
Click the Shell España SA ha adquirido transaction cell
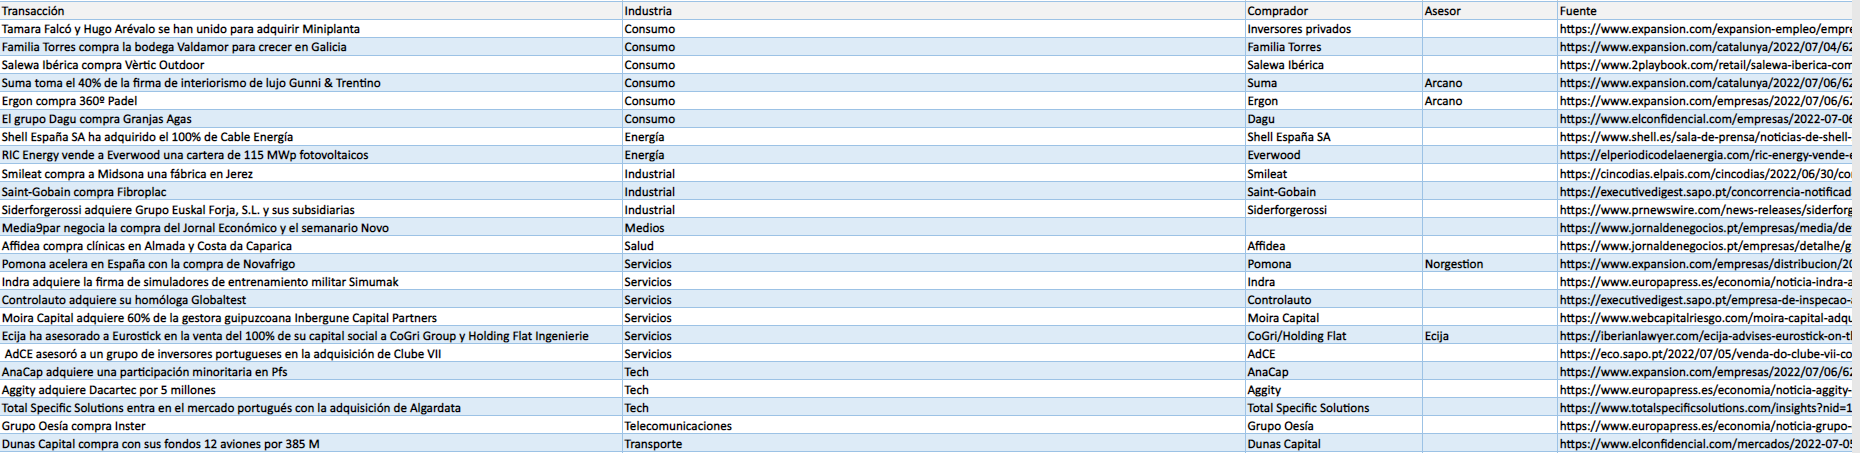coord(311,137)
